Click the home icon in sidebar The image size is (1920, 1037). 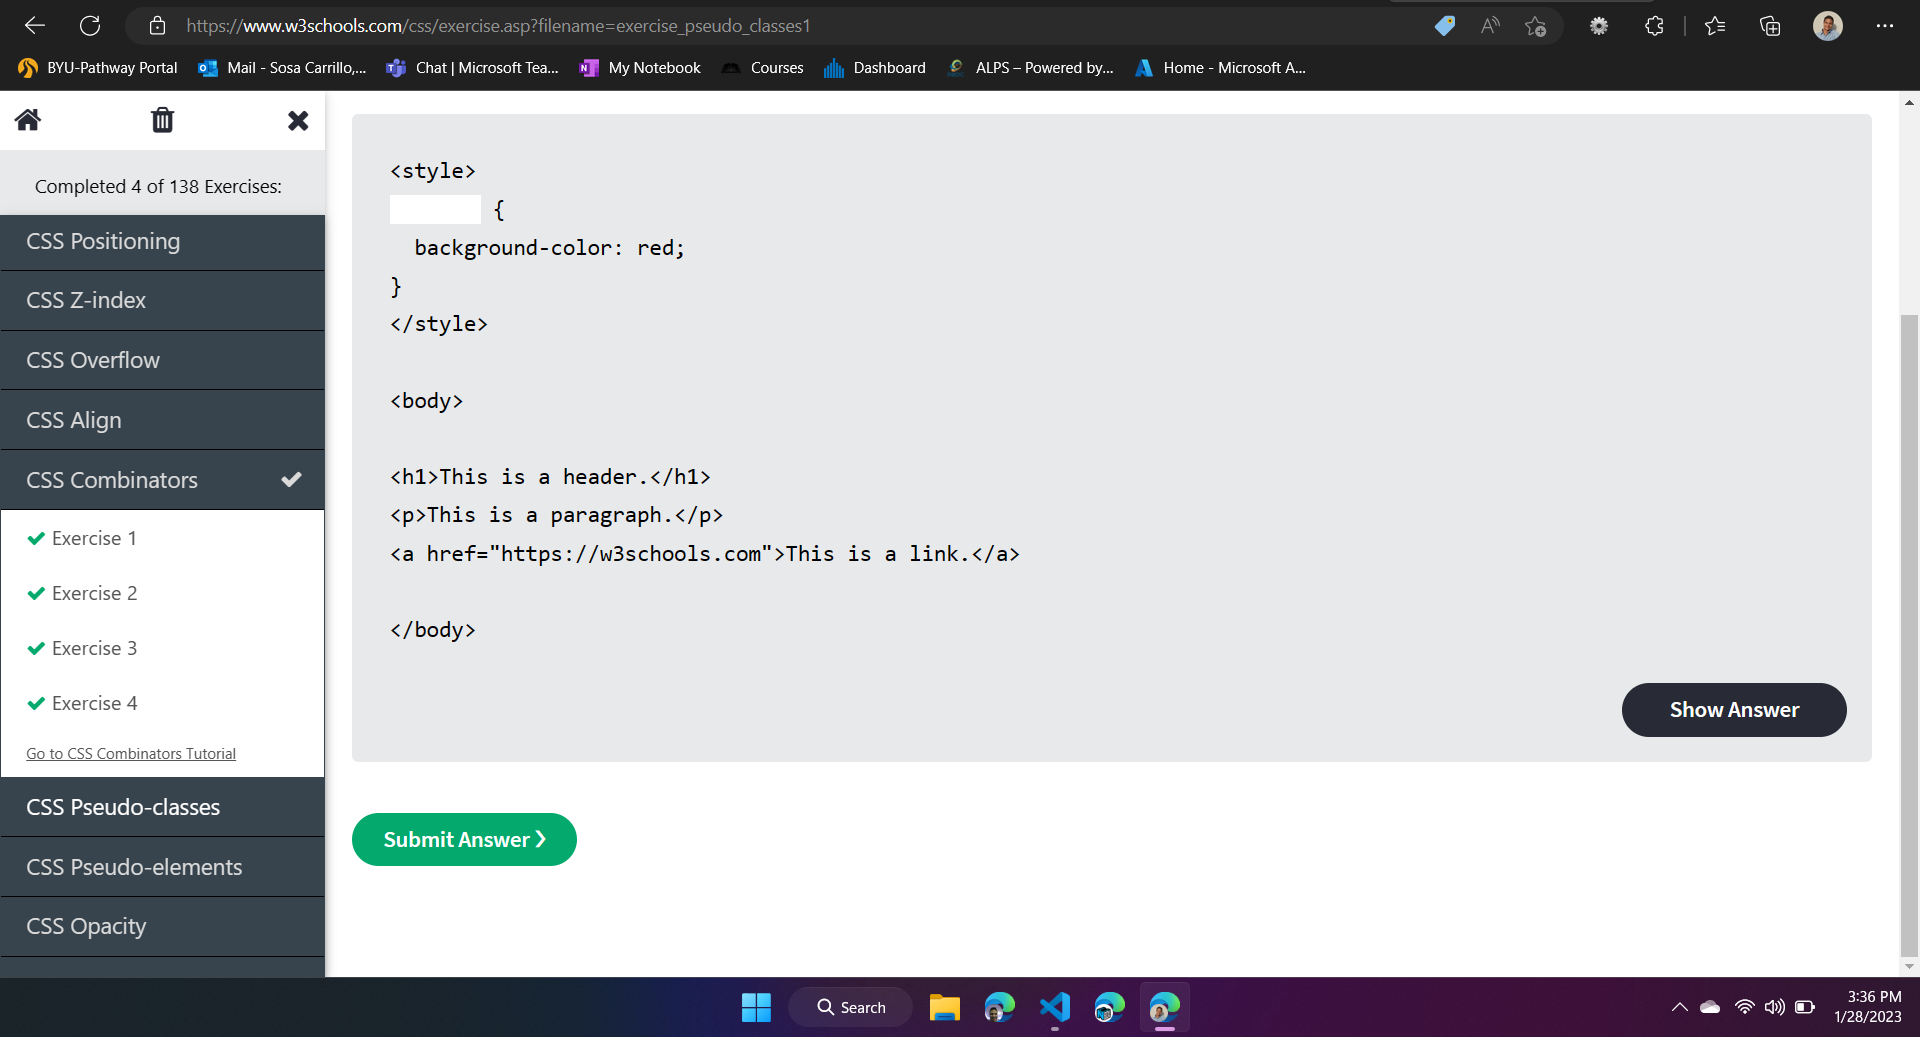[x=28, y=120]
